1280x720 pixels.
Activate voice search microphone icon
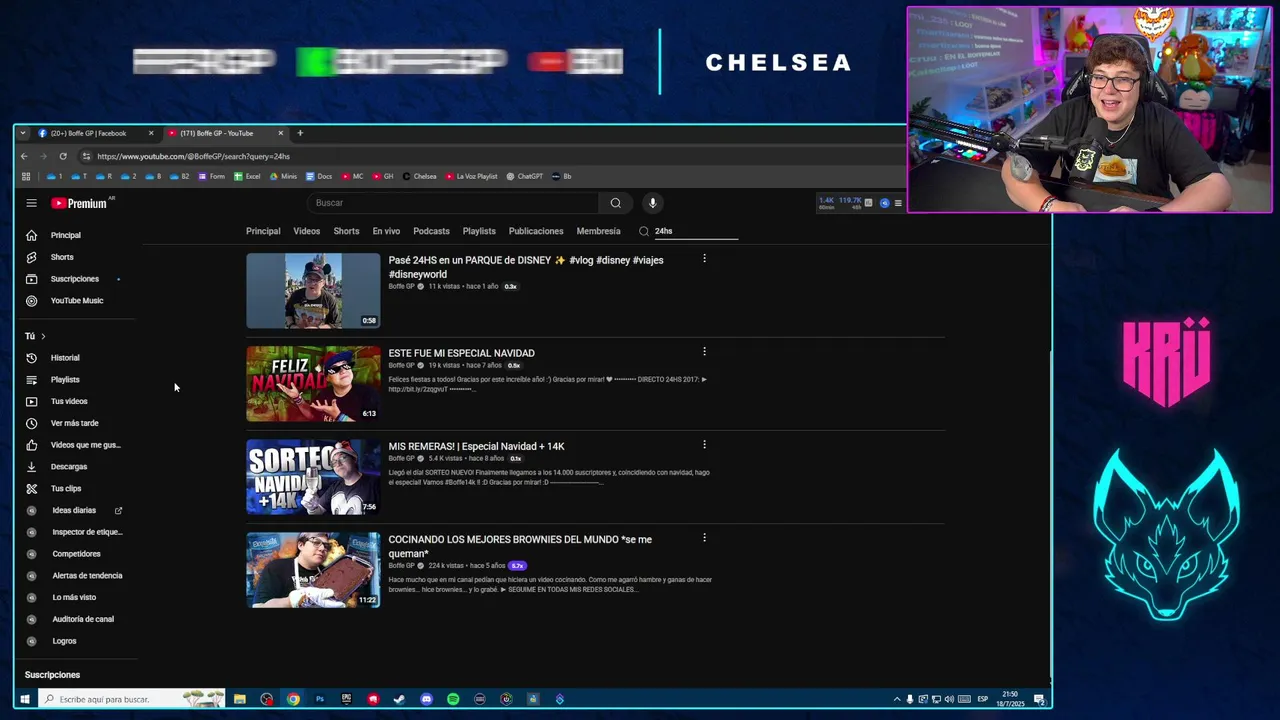pos(652,203)
